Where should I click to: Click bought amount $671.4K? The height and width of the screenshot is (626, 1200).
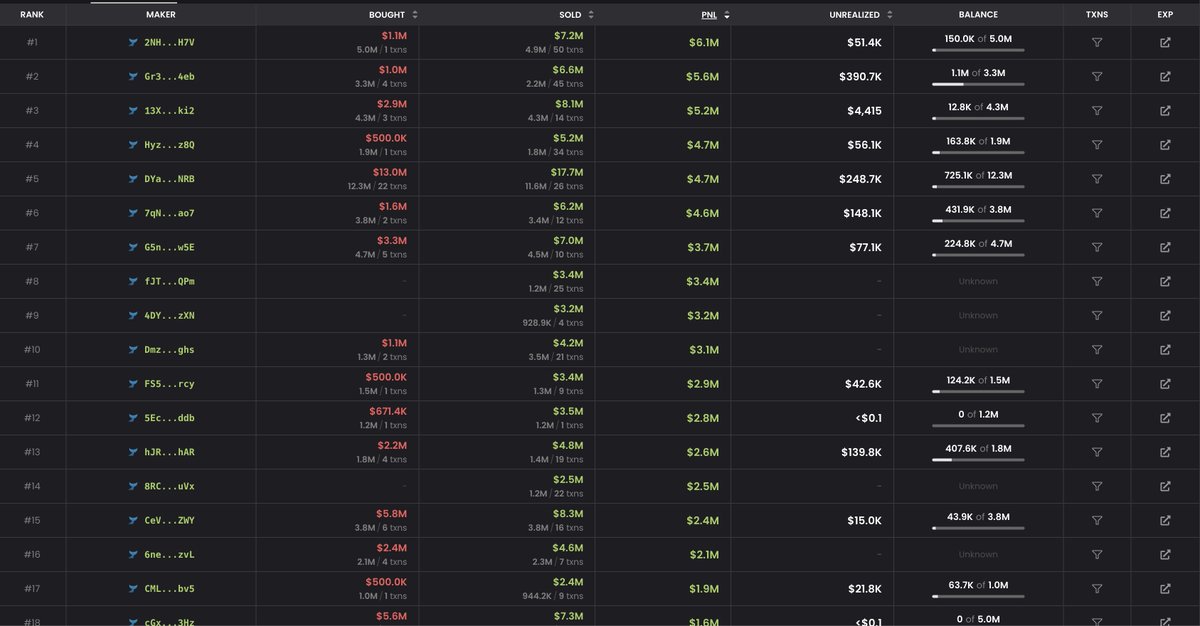387,411
